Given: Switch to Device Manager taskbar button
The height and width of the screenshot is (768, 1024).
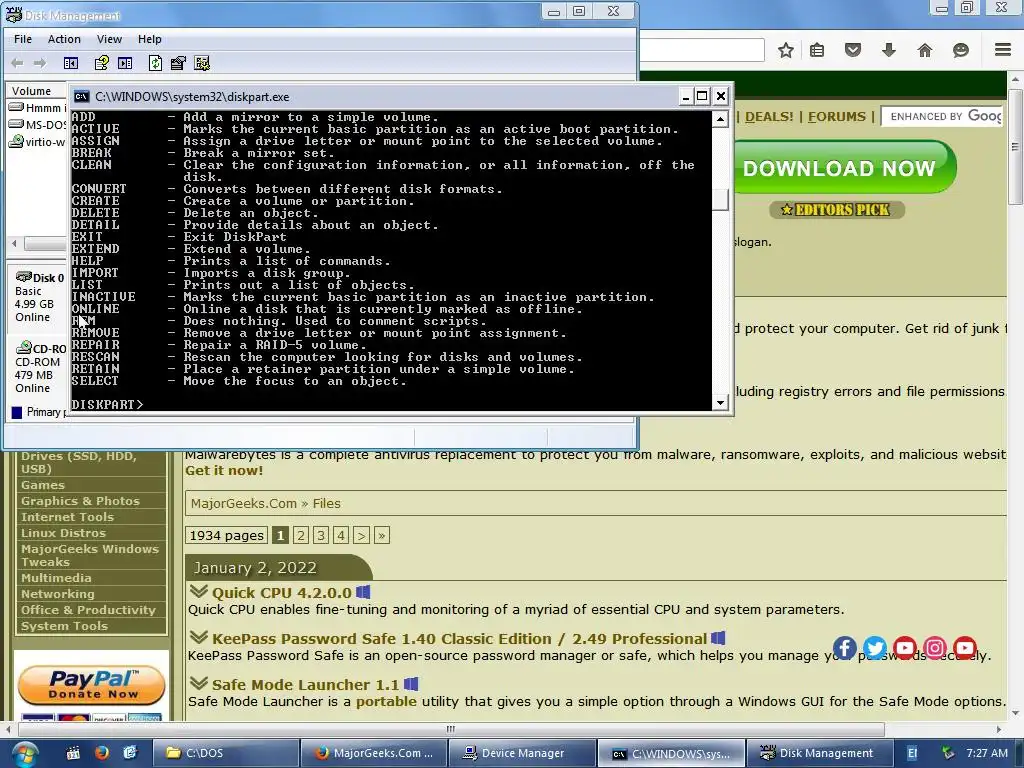Looking at the screenshot, I should (522, 753).
